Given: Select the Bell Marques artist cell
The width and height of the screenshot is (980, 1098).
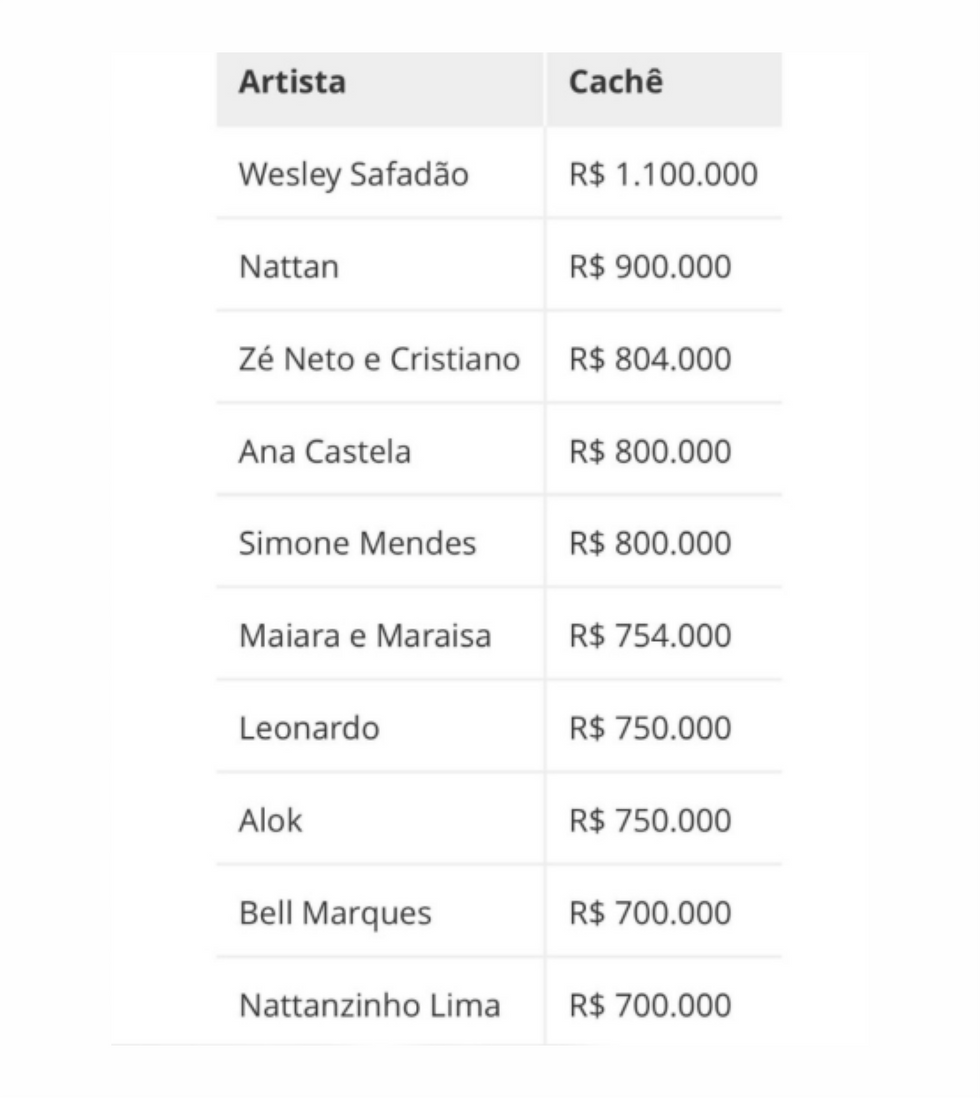Looking at the screenshot, I should 335,913.
